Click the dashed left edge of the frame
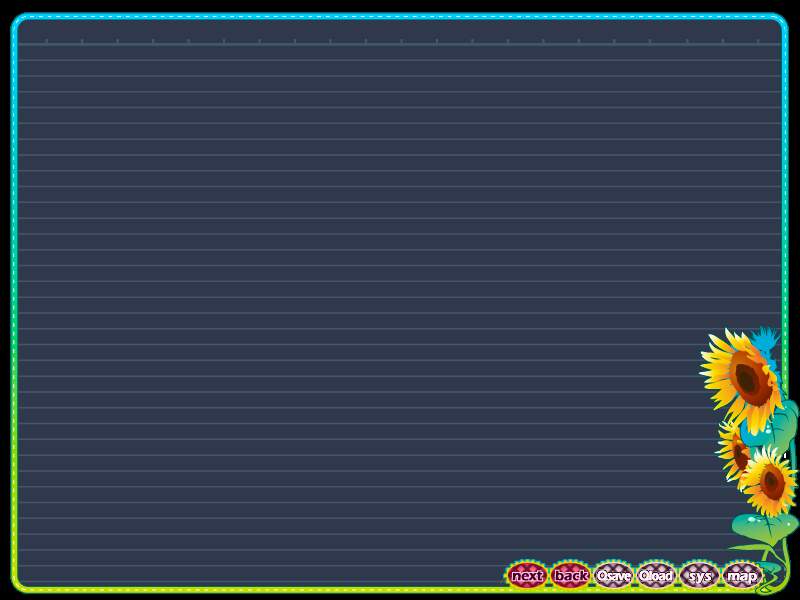800x600 pixels. pyautogui.click(x=15, y=300)
